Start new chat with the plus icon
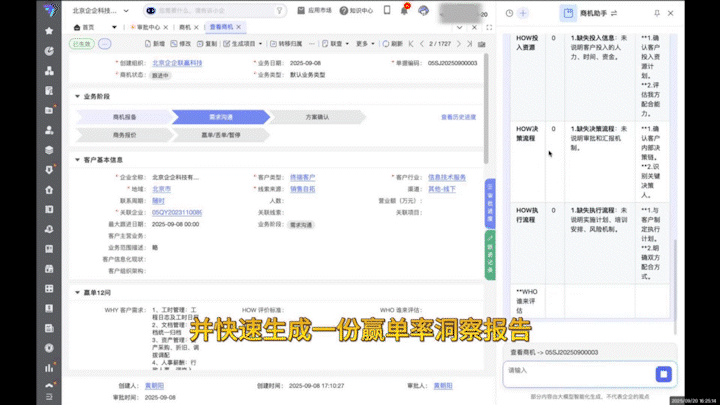Screen dimensions: 720x405 (x=524, y=13)
